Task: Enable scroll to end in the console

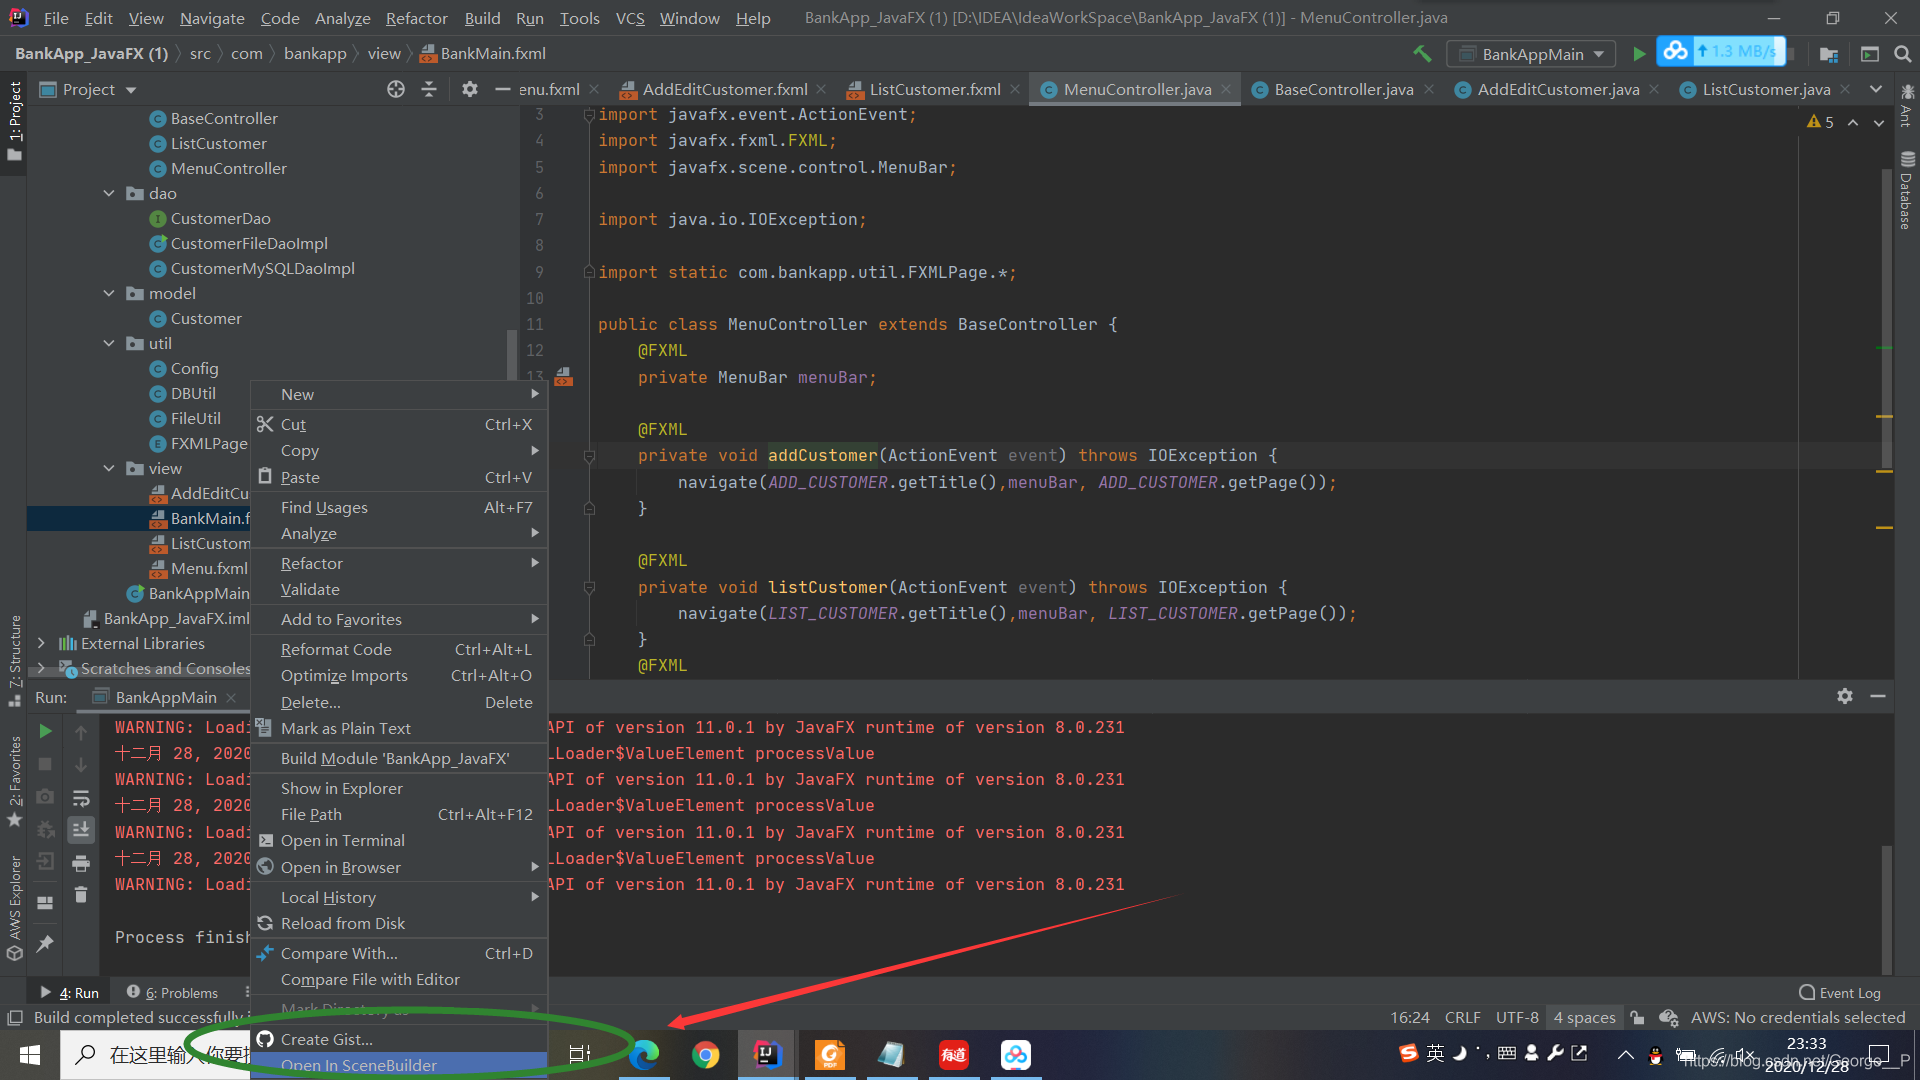Action: tap(81, 829)
